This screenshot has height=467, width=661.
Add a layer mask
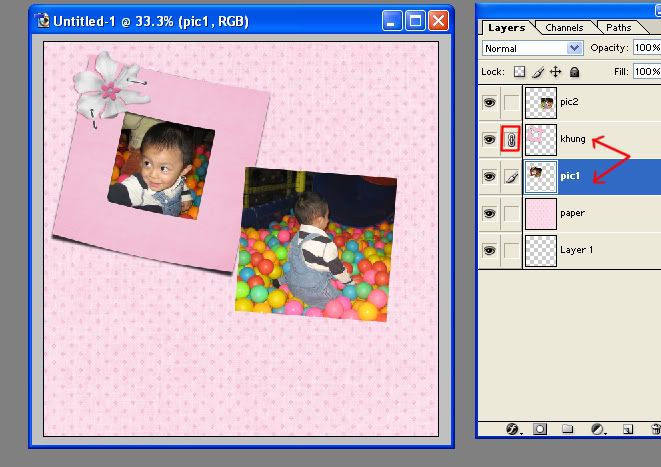[x=540, y=429]
